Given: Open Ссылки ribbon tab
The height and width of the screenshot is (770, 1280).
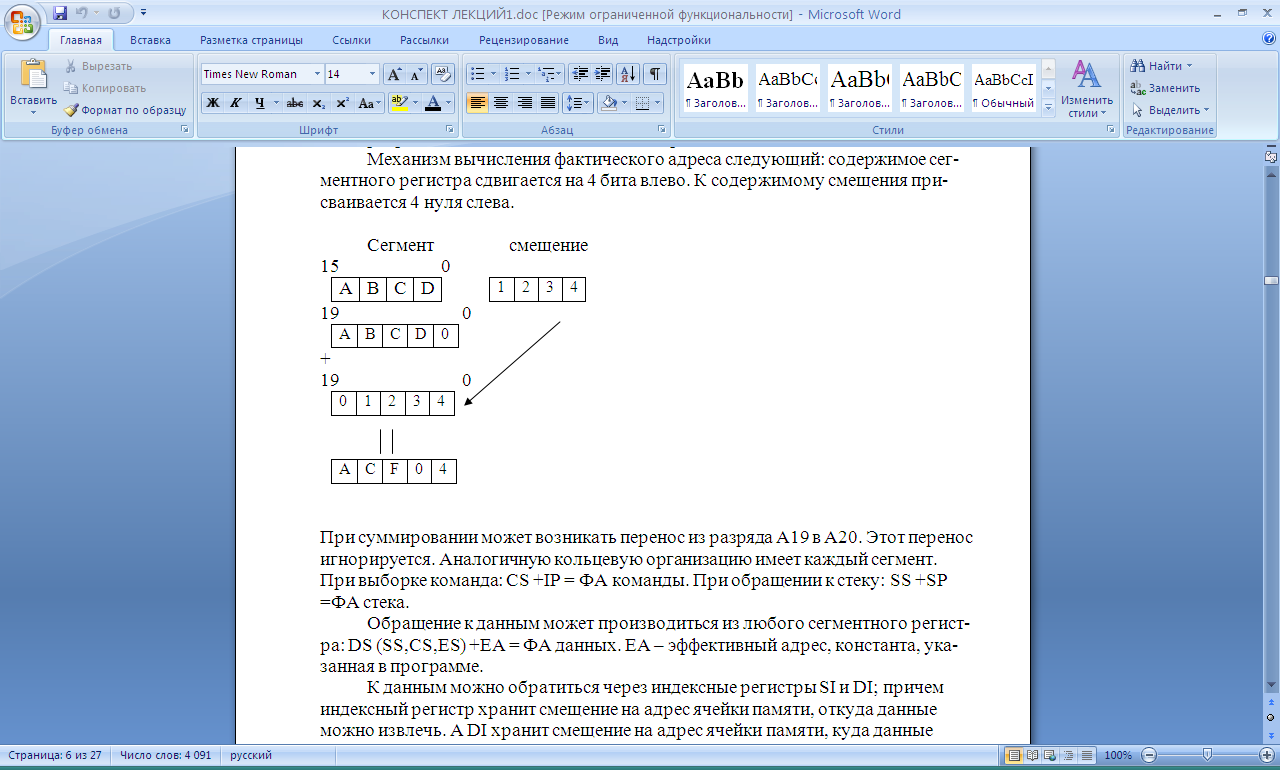Looking at the screenshot, I should click(352, 40).
